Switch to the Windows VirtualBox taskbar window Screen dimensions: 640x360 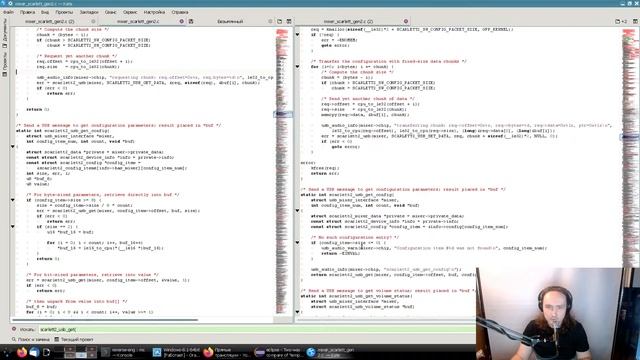pyautogui.click(x=176, y=352)
